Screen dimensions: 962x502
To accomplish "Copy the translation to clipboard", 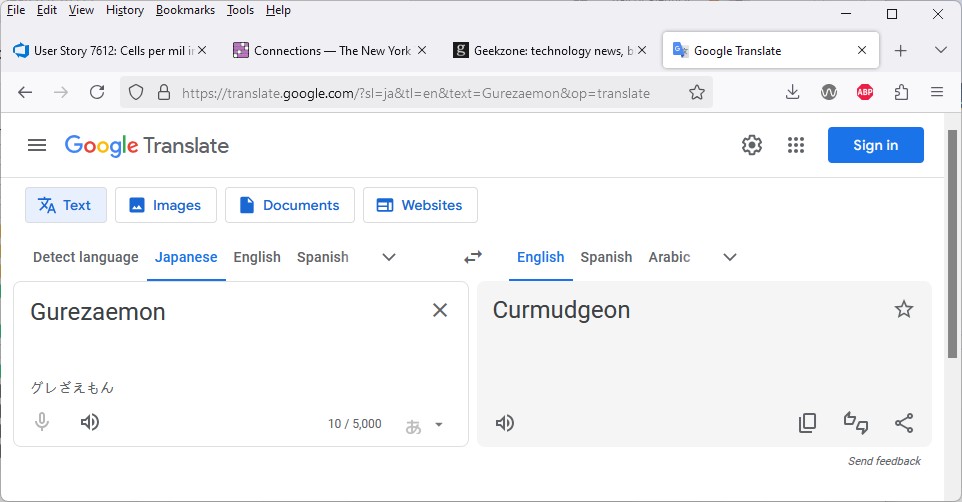I will point(807,423).
